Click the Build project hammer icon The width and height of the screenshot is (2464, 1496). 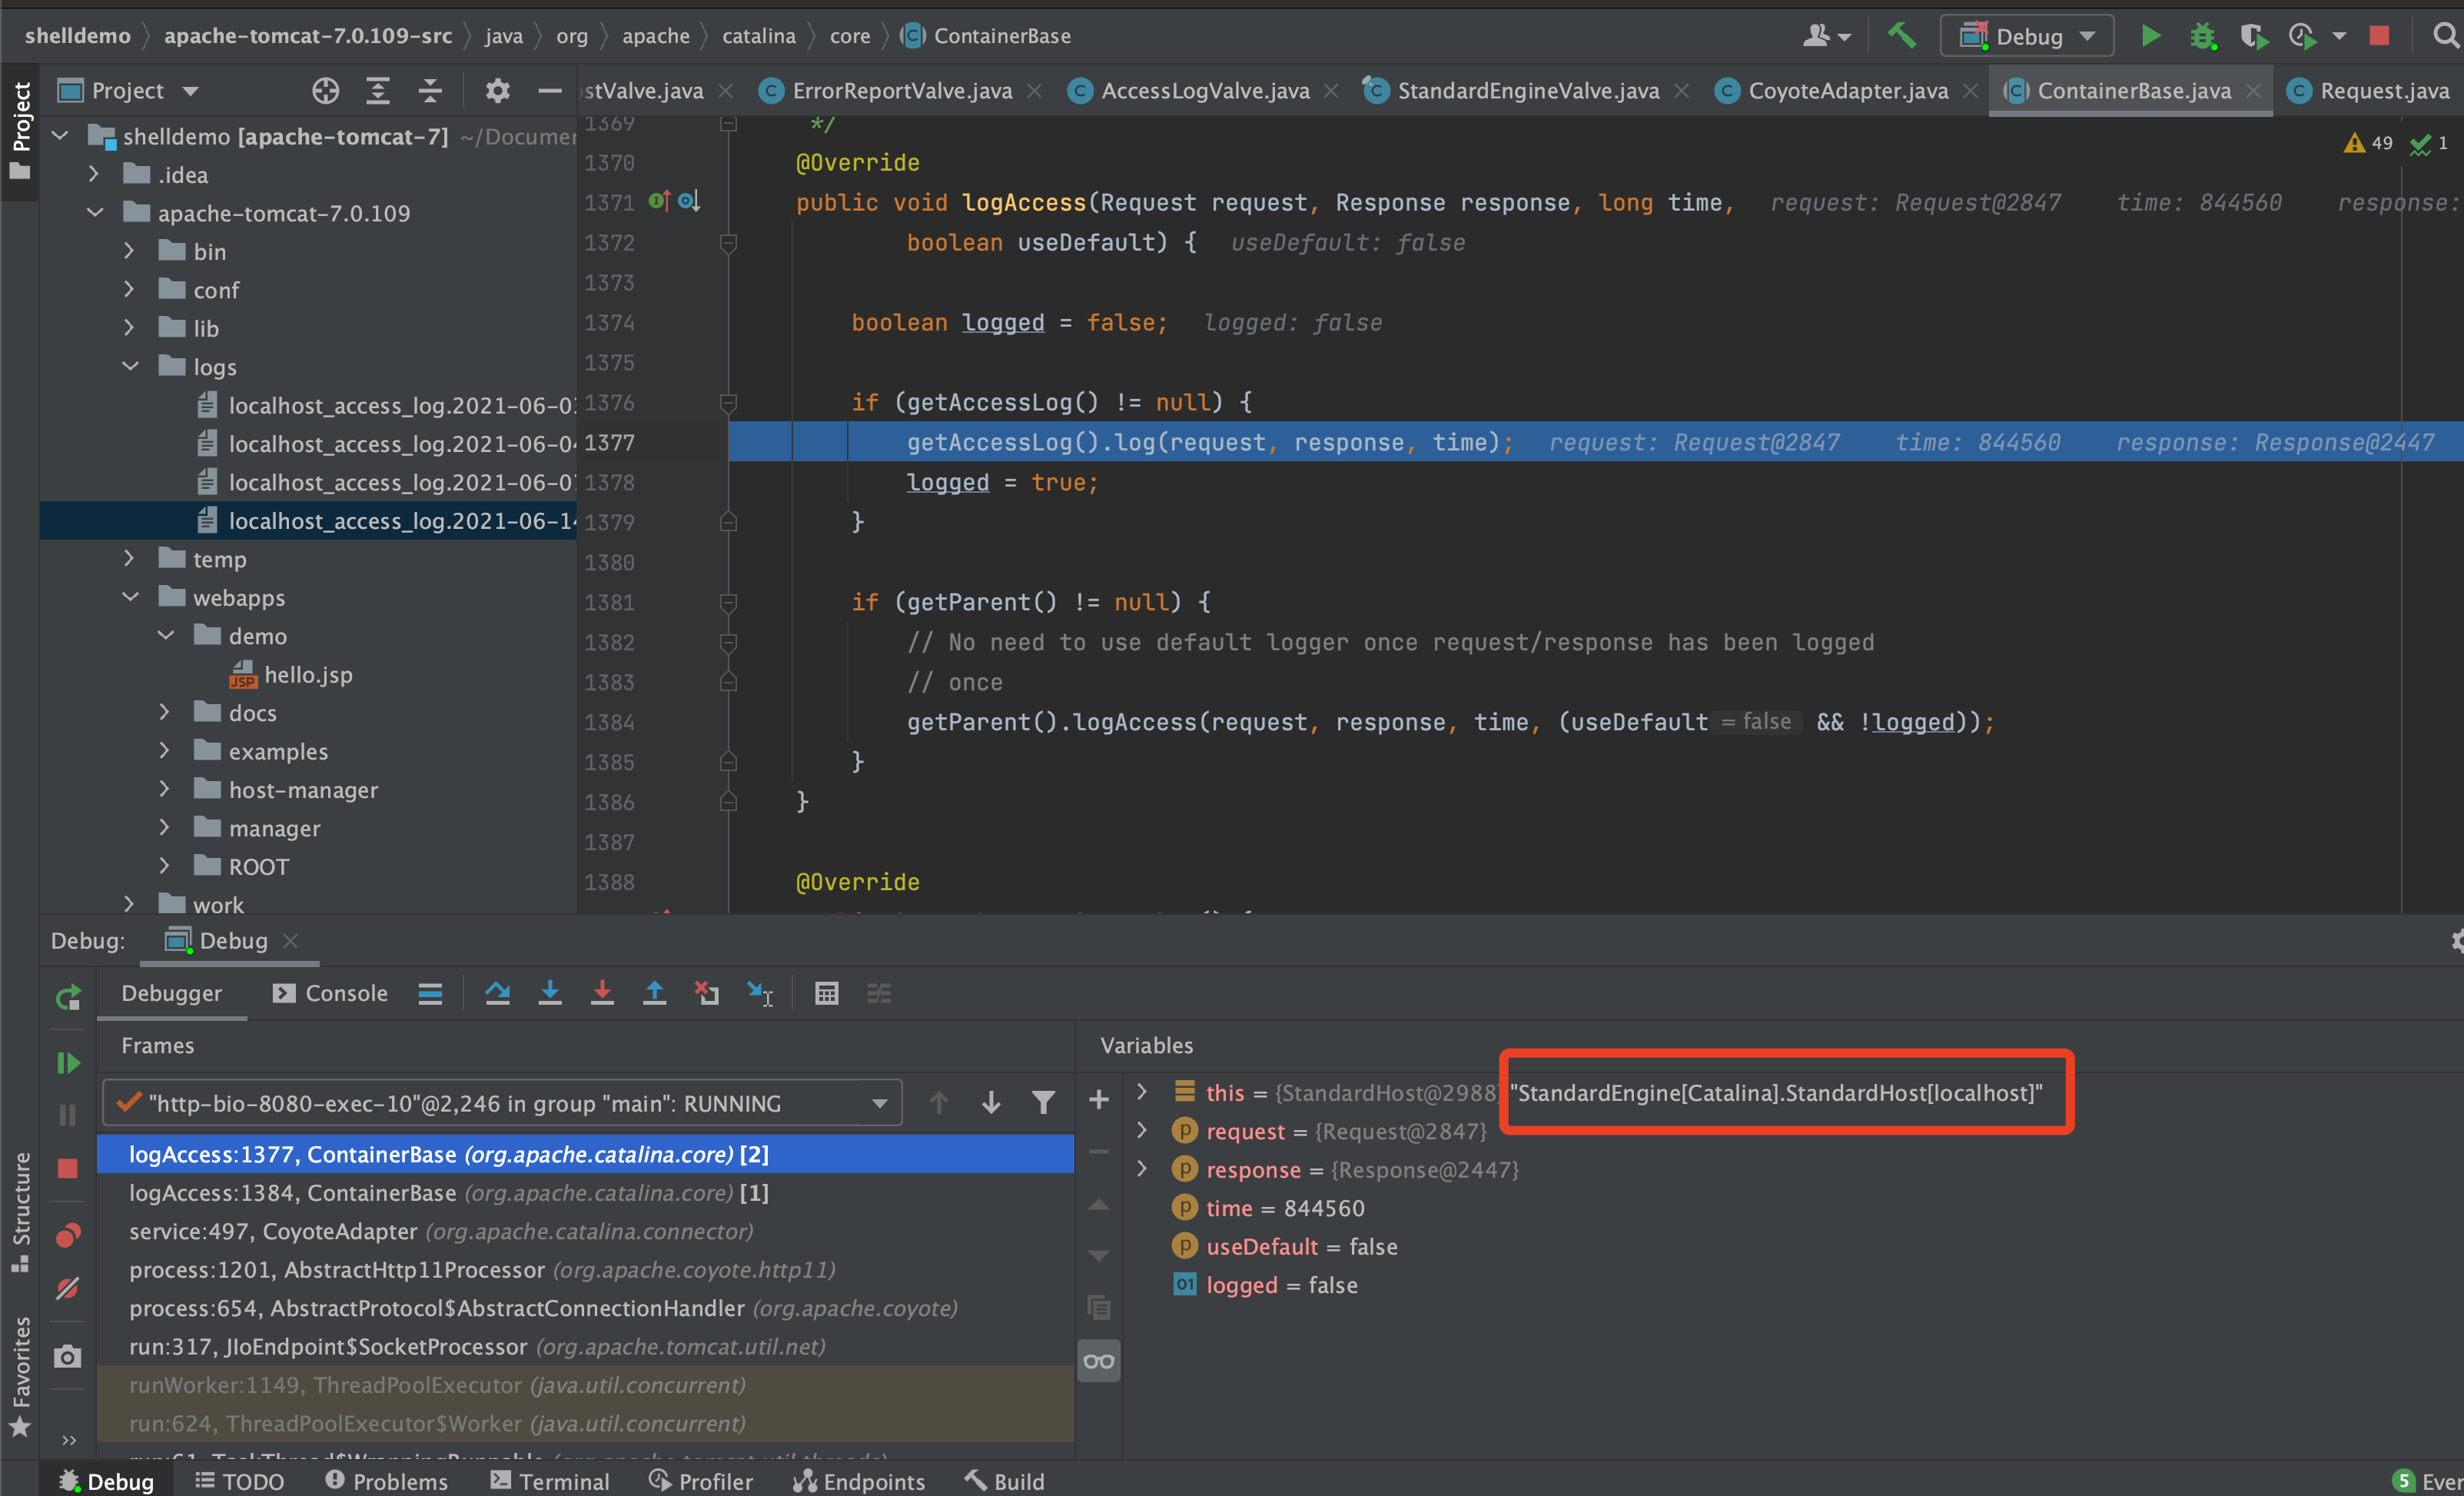[x=1902, y=36]
